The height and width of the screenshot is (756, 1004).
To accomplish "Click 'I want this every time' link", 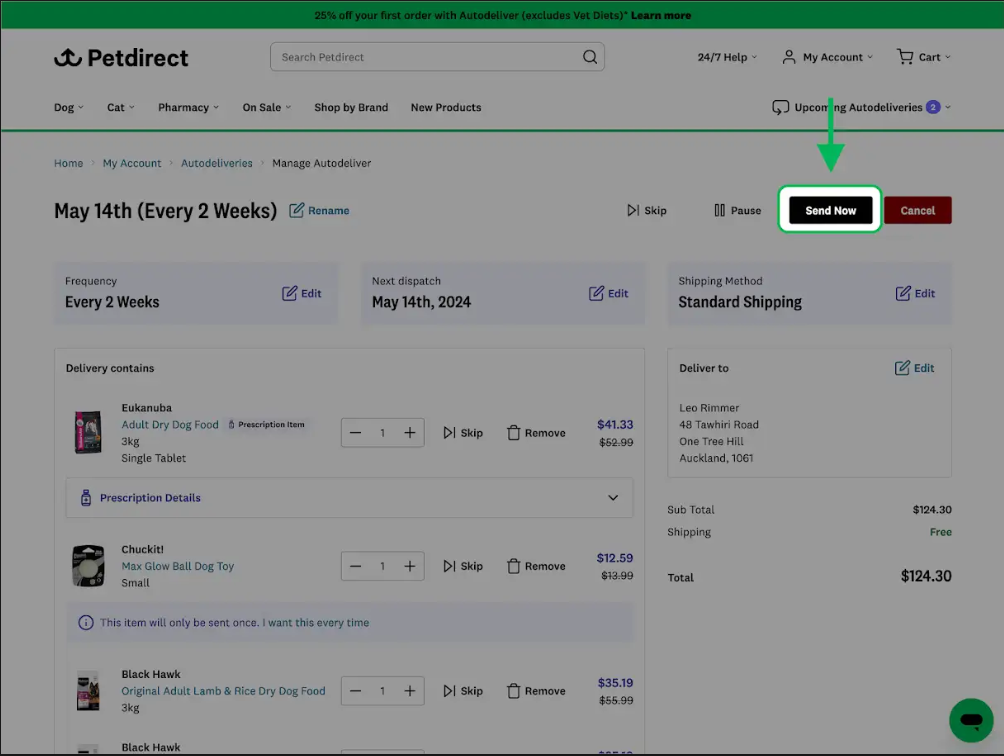I will point(316,622).
